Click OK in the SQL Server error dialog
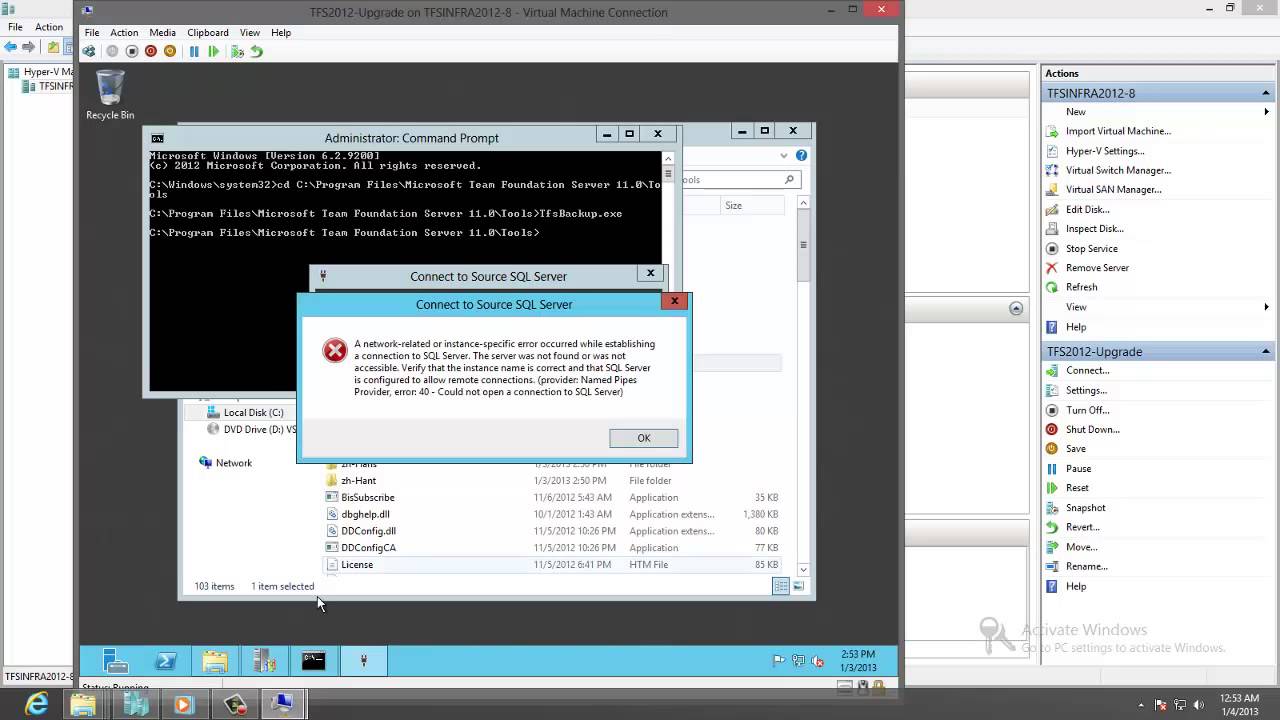The height and width of the screenshot is (720, 1280). tap(643, 438)
